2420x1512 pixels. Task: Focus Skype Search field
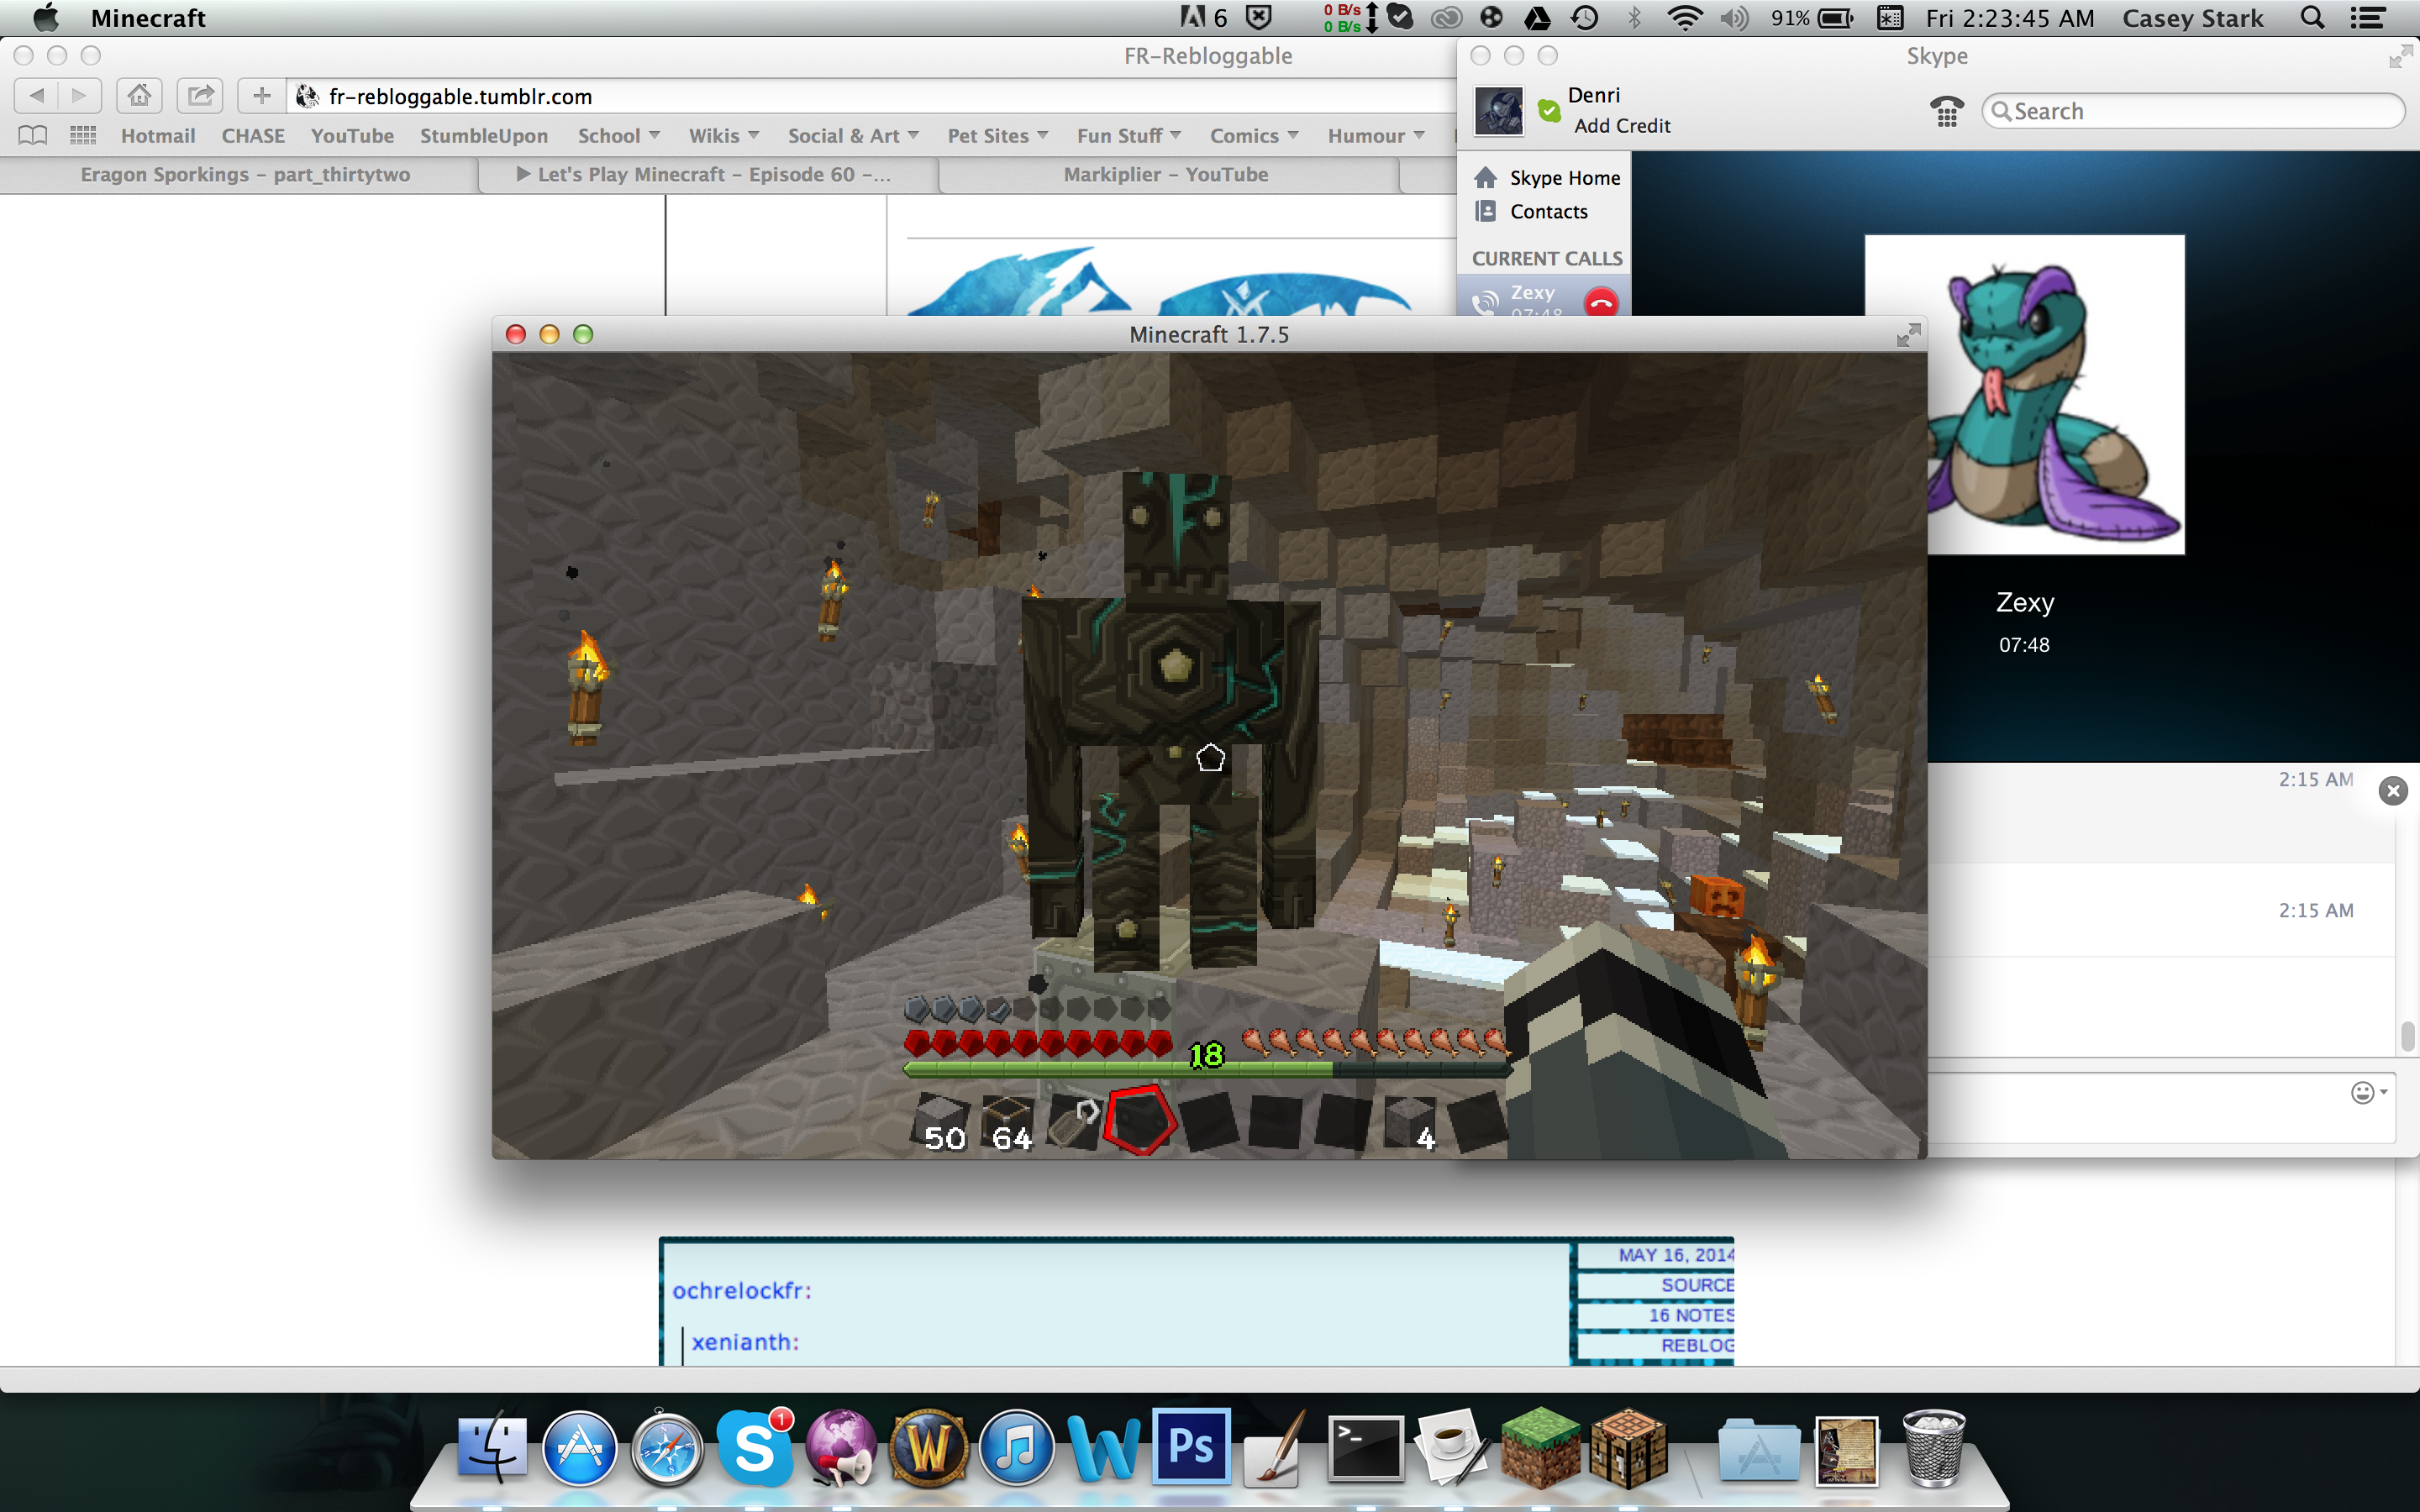(x=2193, y=111)
